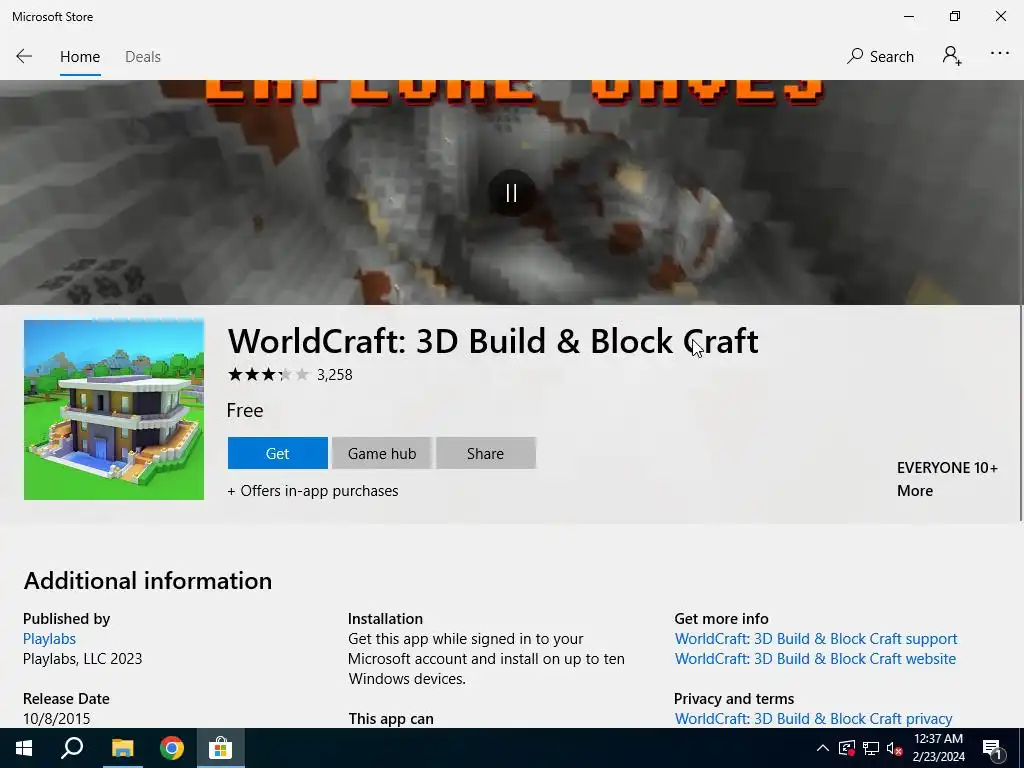This screenshot has height=768, width=1024.
Task: Click the 3,258 ratings count
Action: pyautogui.click(x=334, y=375)
